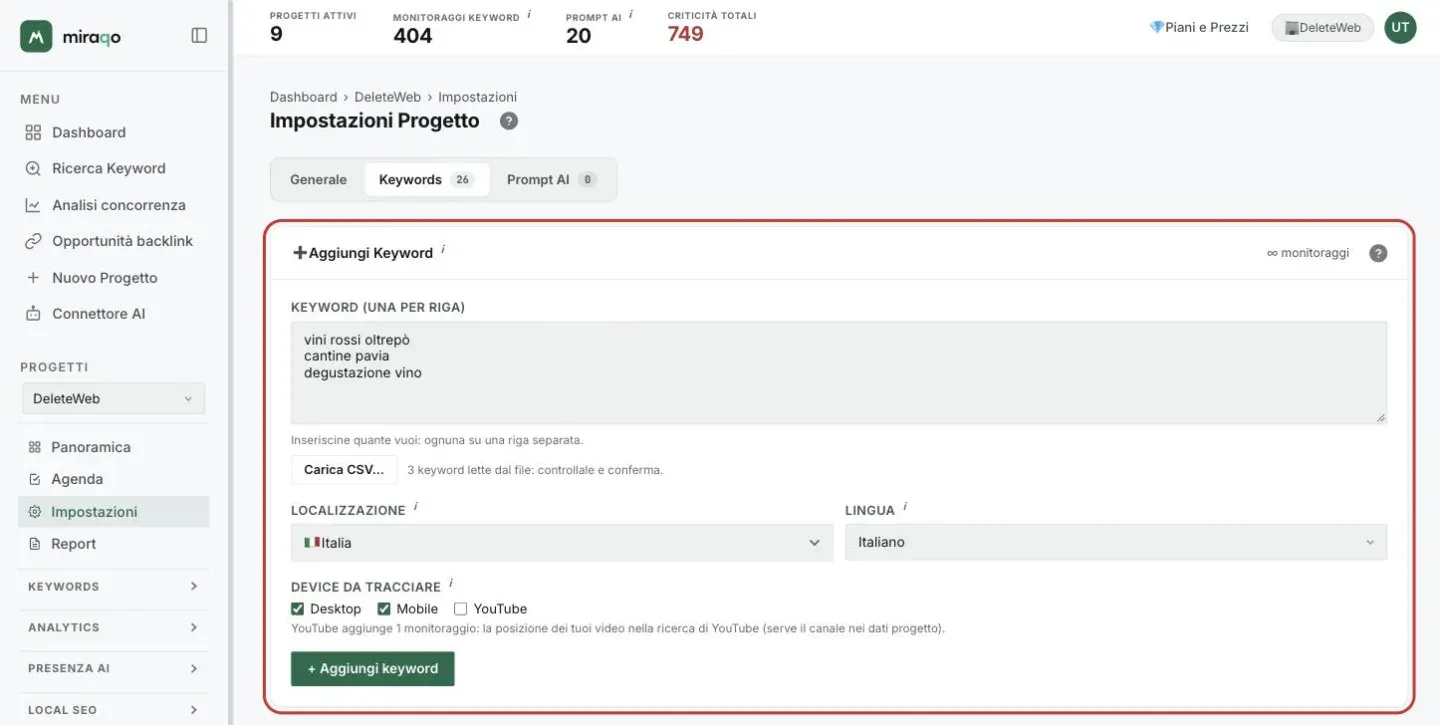Expand the LOCAL SEO sidebar section
Viewport: 1440px width, 725px height.
[x=113, y=710]
